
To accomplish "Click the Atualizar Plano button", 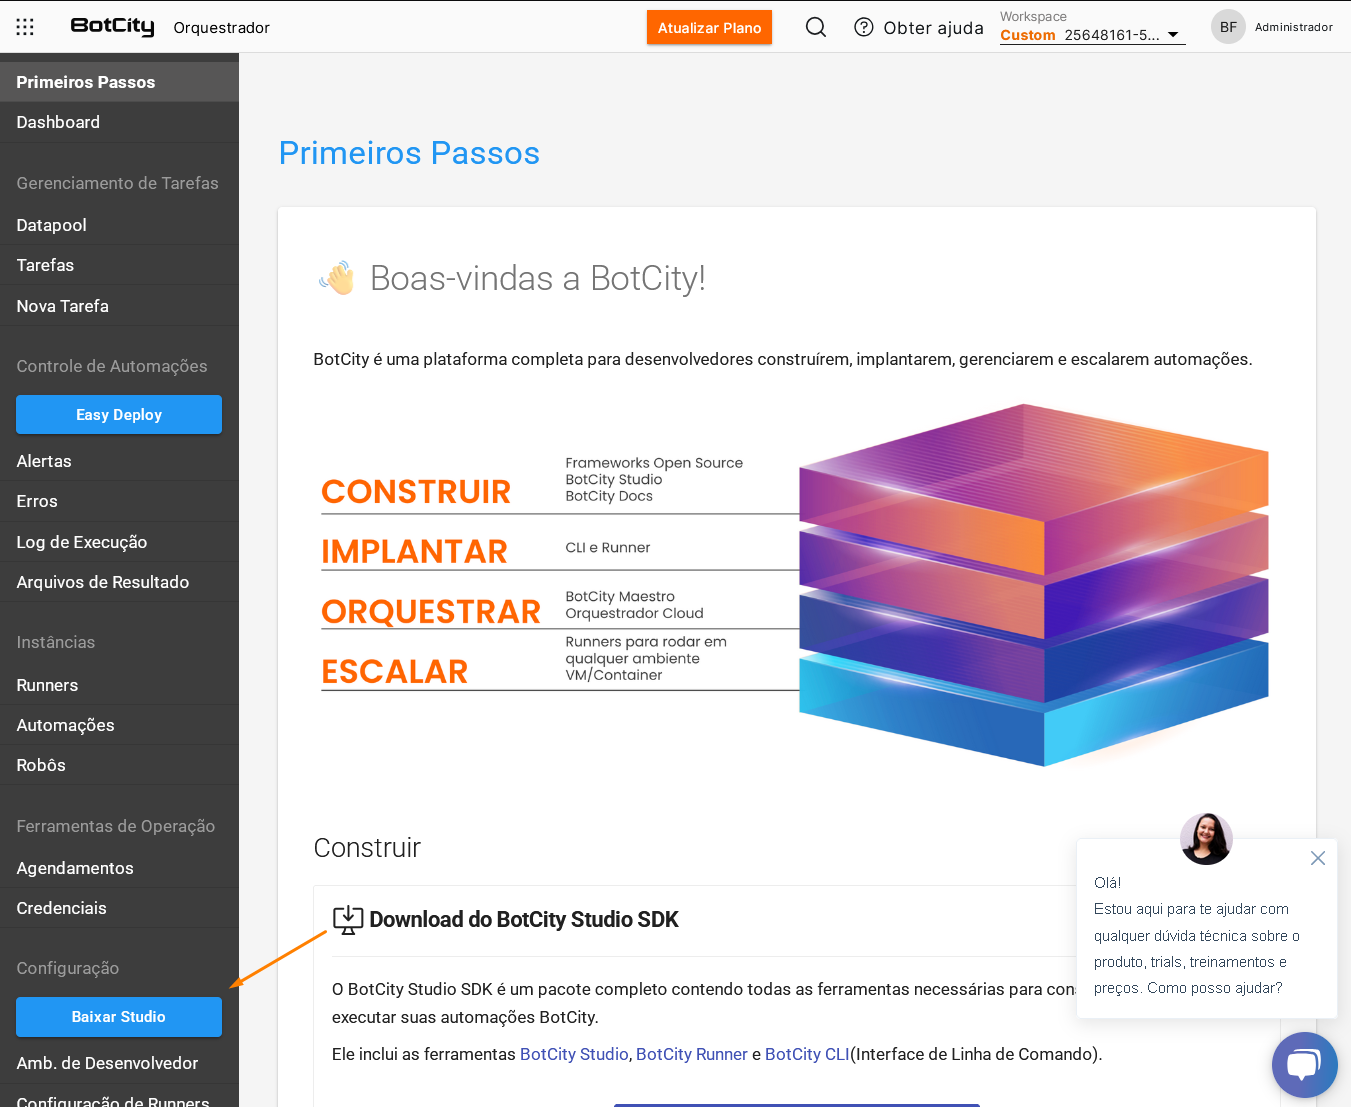I will (709, 27).
